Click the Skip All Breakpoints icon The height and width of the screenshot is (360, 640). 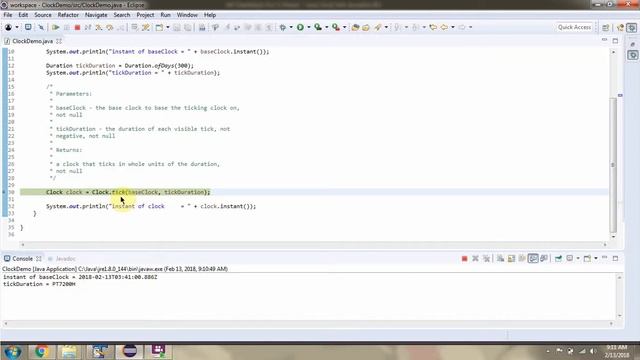[41, 27]
